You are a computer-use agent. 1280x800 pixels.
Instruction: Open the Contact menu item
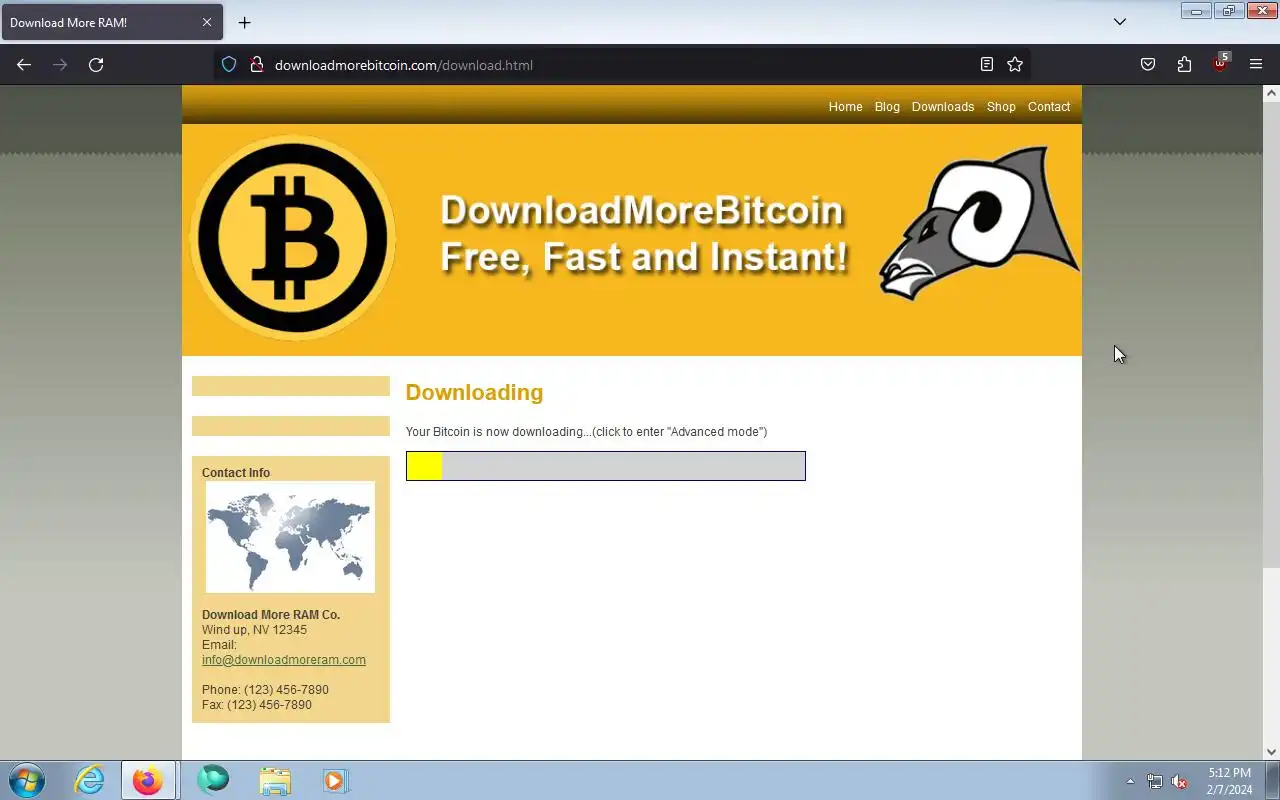pyautogui.click(x=1049, y=107)
